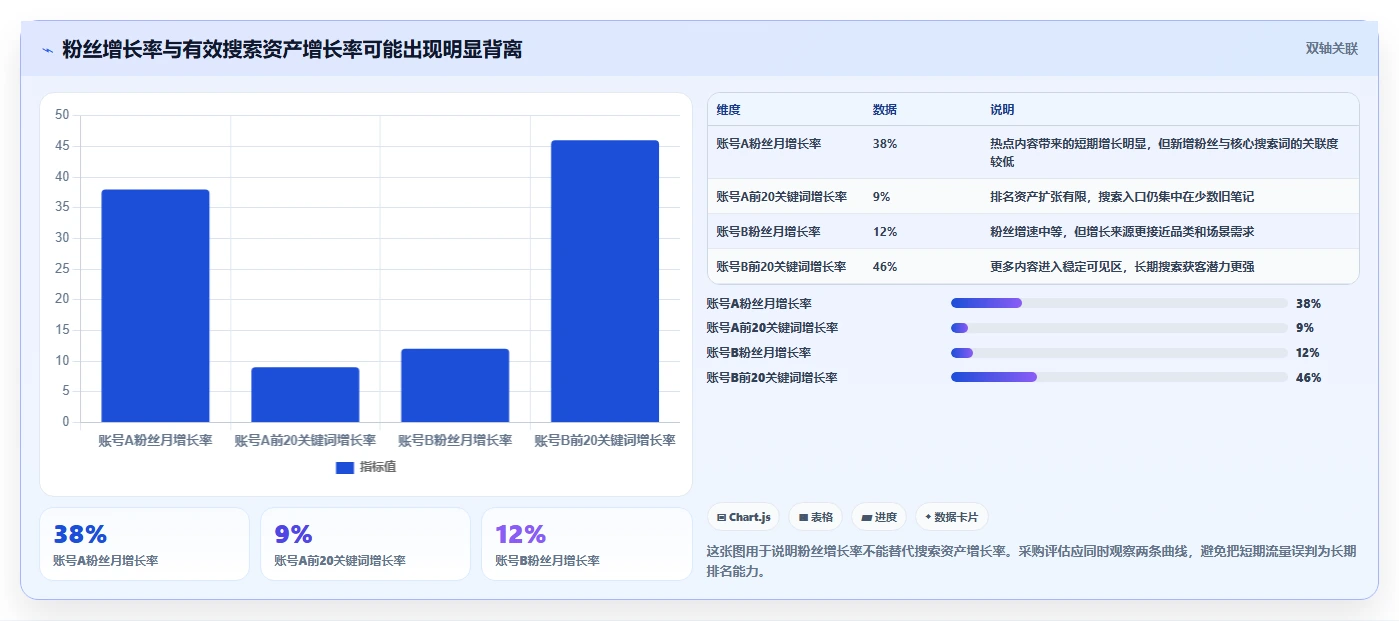Select the 账号A前20关键词增长率 table row name
The width and height of the screenshot is (1399, 621).
click(782, 197)
